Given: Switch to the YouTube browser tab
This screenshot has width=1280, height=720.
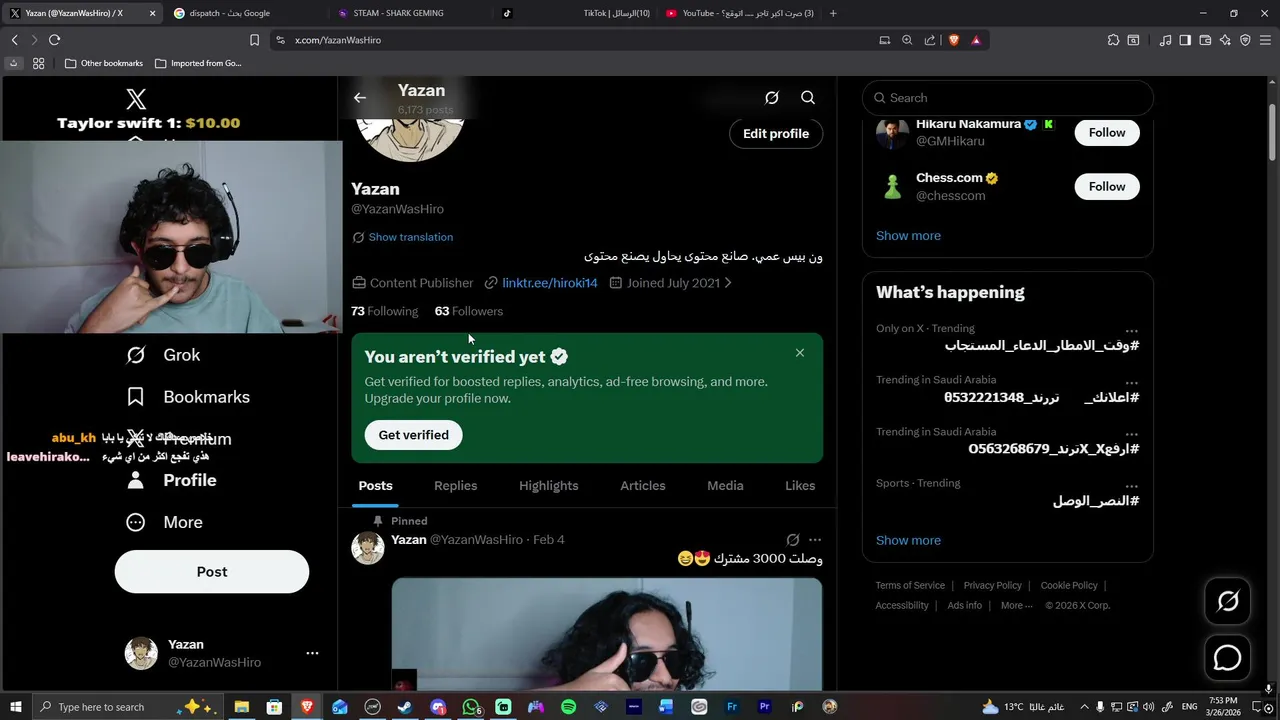Looking at the screenshot, I should coord(738,13).
